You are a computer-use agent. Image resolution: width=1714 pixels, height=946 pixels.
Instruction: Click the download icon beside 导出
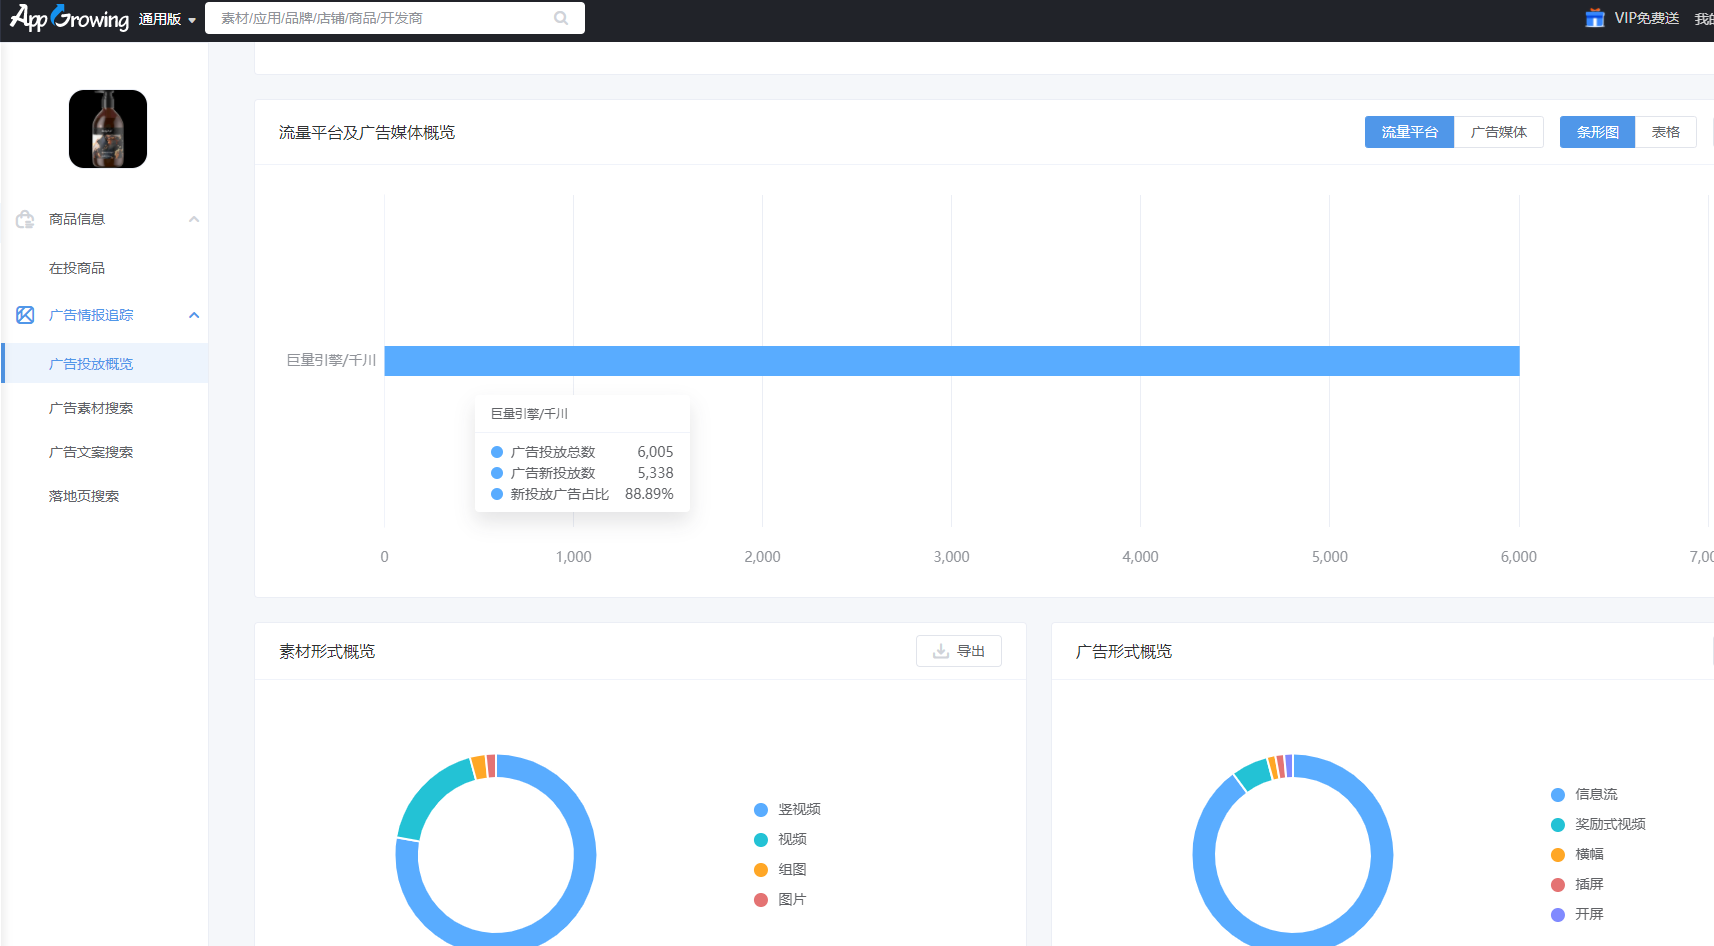tap(941, 651)
